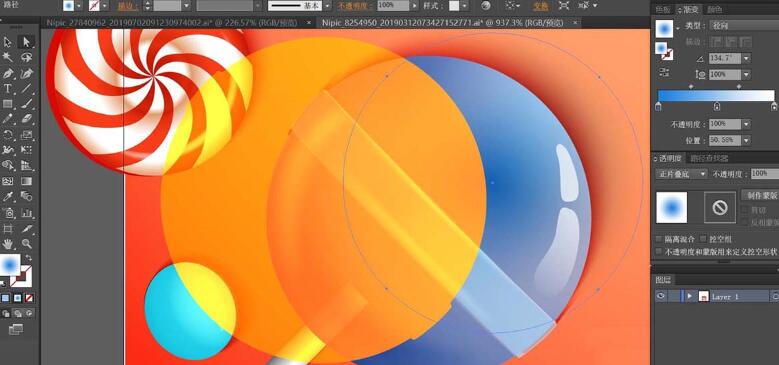Enable the 隔离混合 checkbox
This screenshot has height=365, width=779.
click(659, 239)
